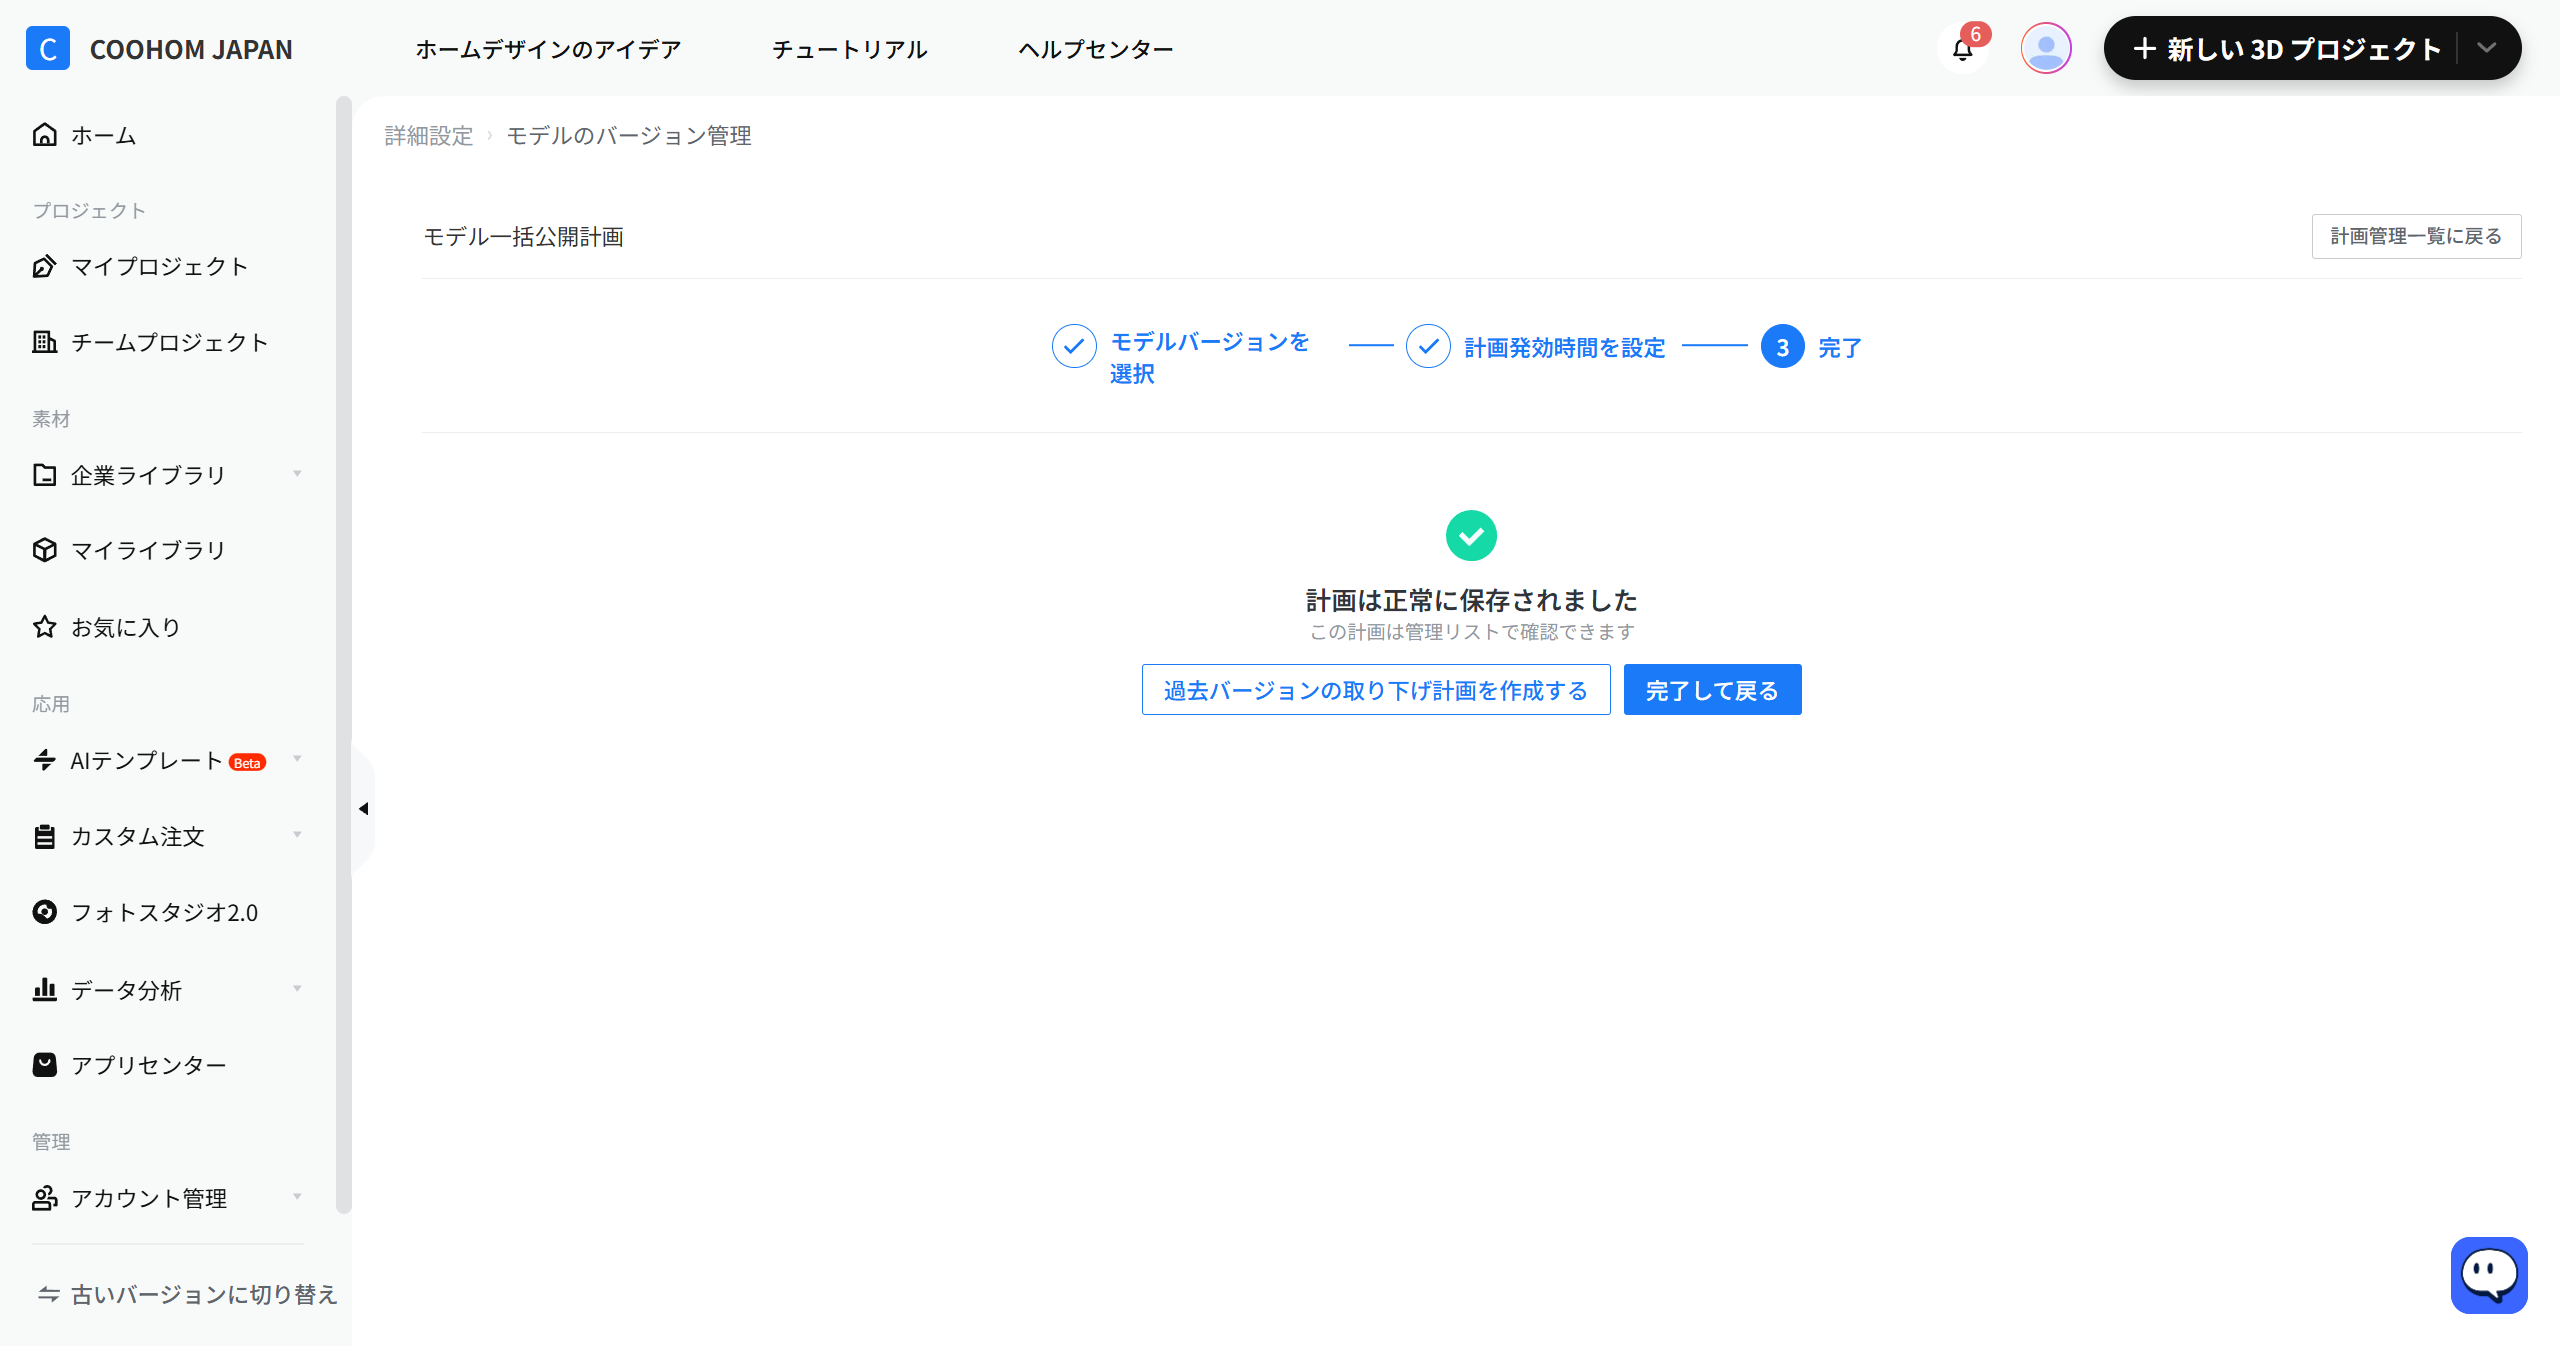The height and width of the screenshot is (1346, 2560).
Task: Click the 完了 step label
Action: click(x=1840, y=347)
